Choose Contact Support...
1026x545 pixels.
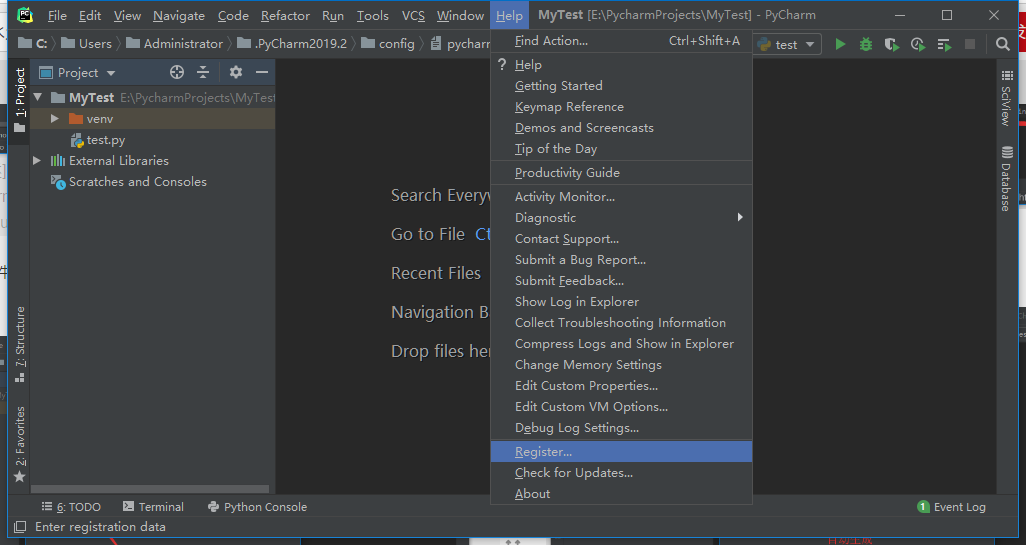coord(621,238)
